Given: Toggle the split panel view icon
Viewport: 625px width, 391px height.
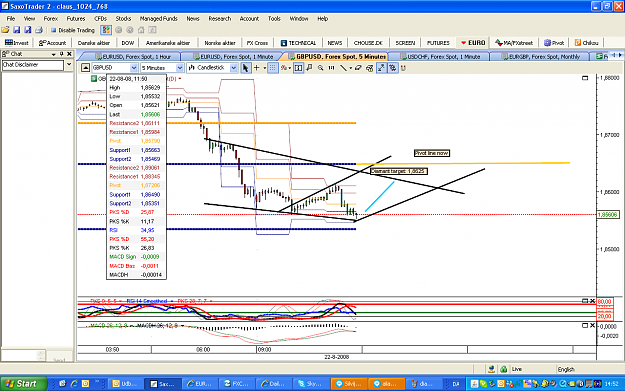Looking at the screenshot, I should (298, 68).
